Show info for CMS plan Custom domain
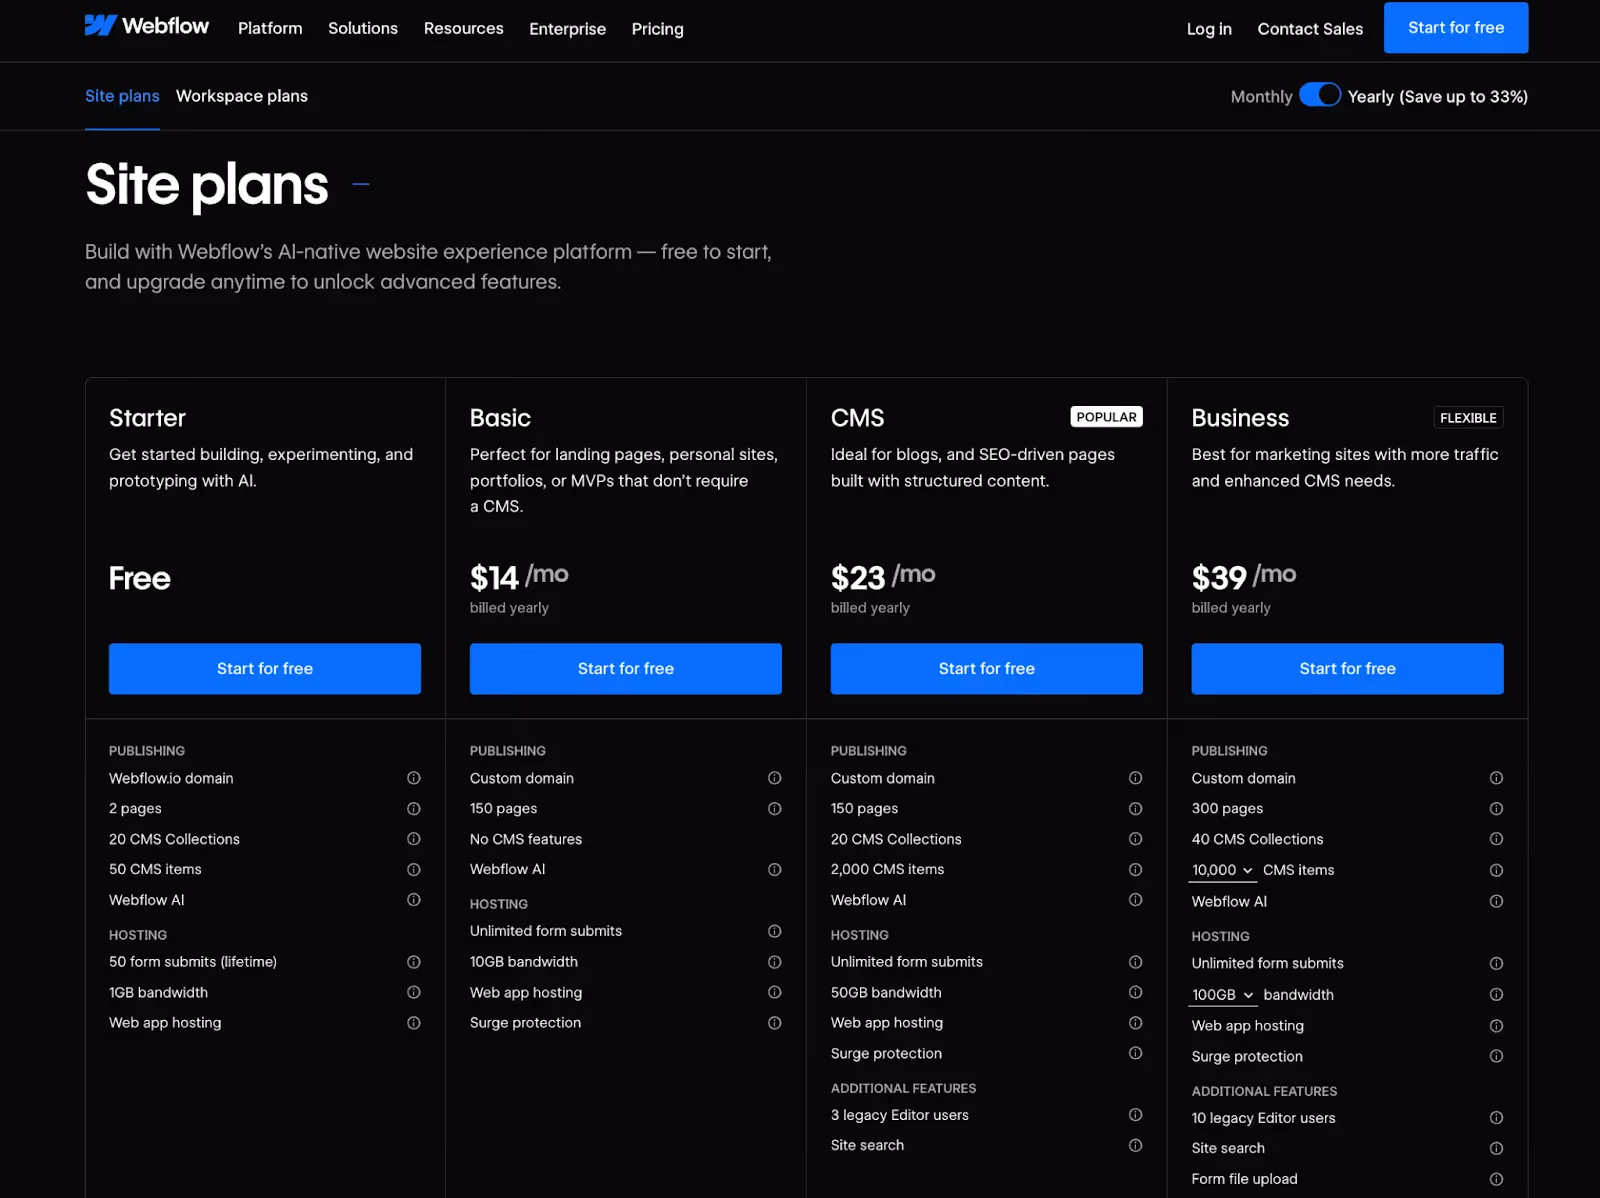This screenshot has height=1198, width=1600. point(1136,778)
